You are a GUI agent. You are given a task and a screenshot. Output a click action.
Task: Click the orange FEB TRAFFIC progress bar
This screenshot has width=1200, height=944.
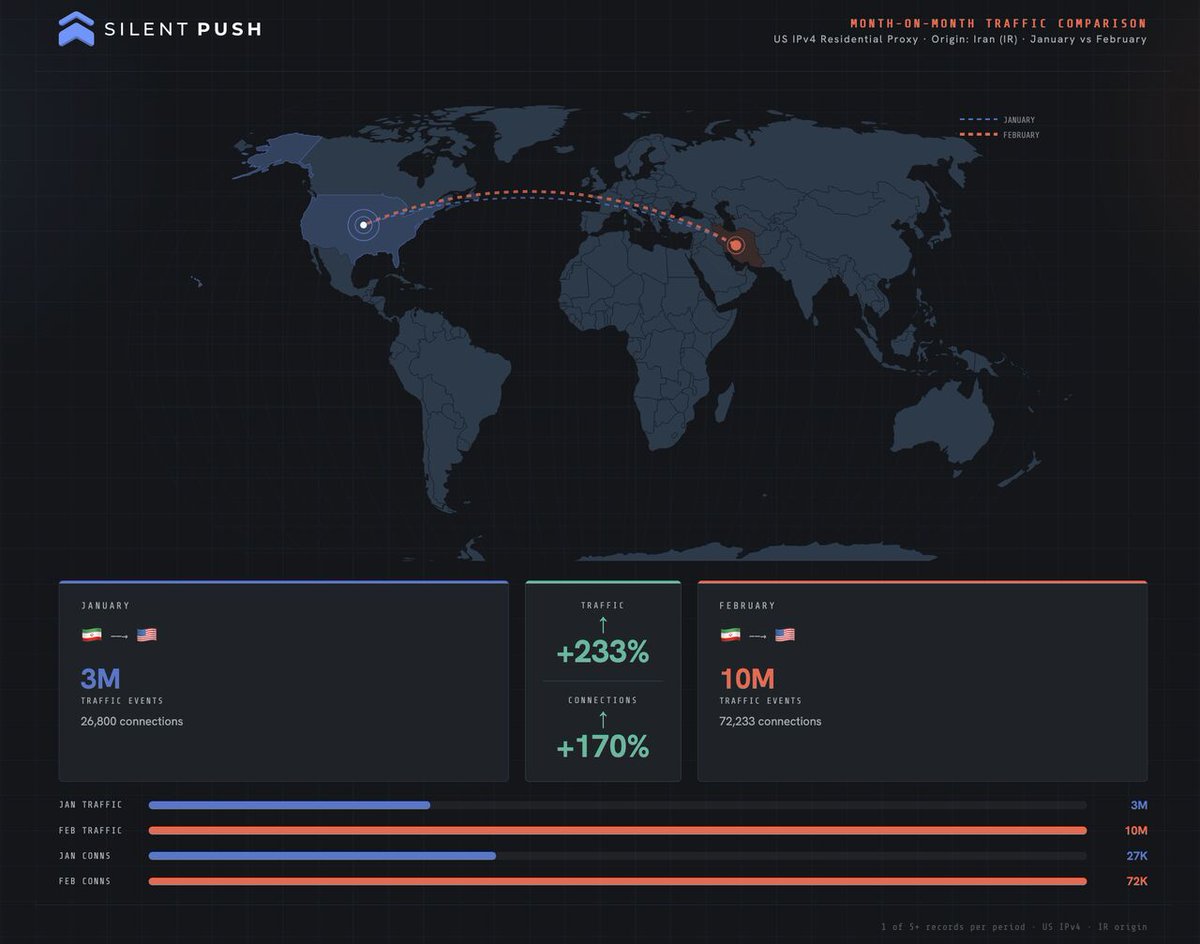(x=618, y=830)
